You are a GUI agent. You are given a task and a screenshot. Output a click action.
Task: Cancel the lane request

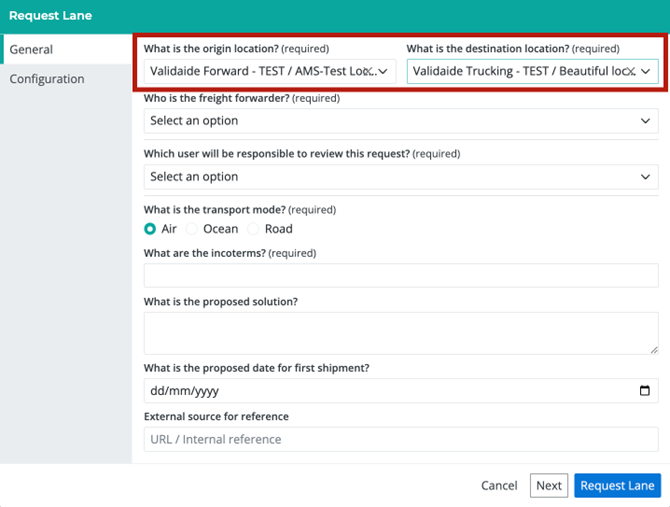pyautogui.click(x=499, y=486)
